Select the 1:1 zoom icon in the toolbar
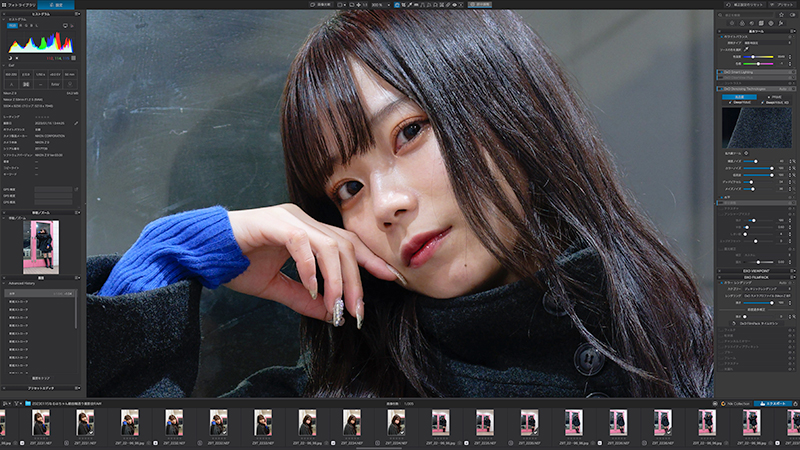 [365, 5]
